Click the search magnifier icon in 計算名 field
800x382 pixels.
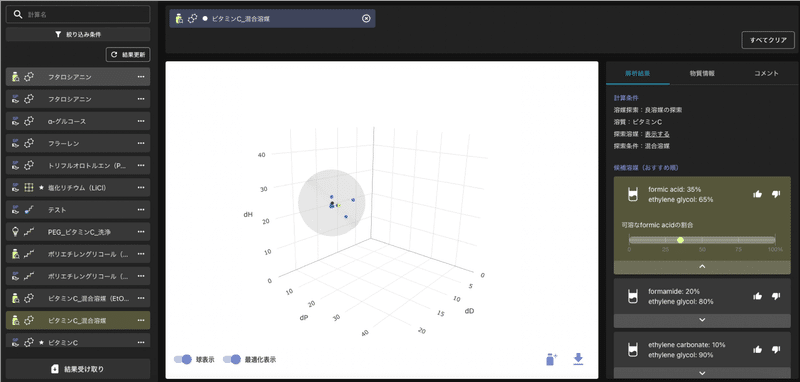[18, 15]
